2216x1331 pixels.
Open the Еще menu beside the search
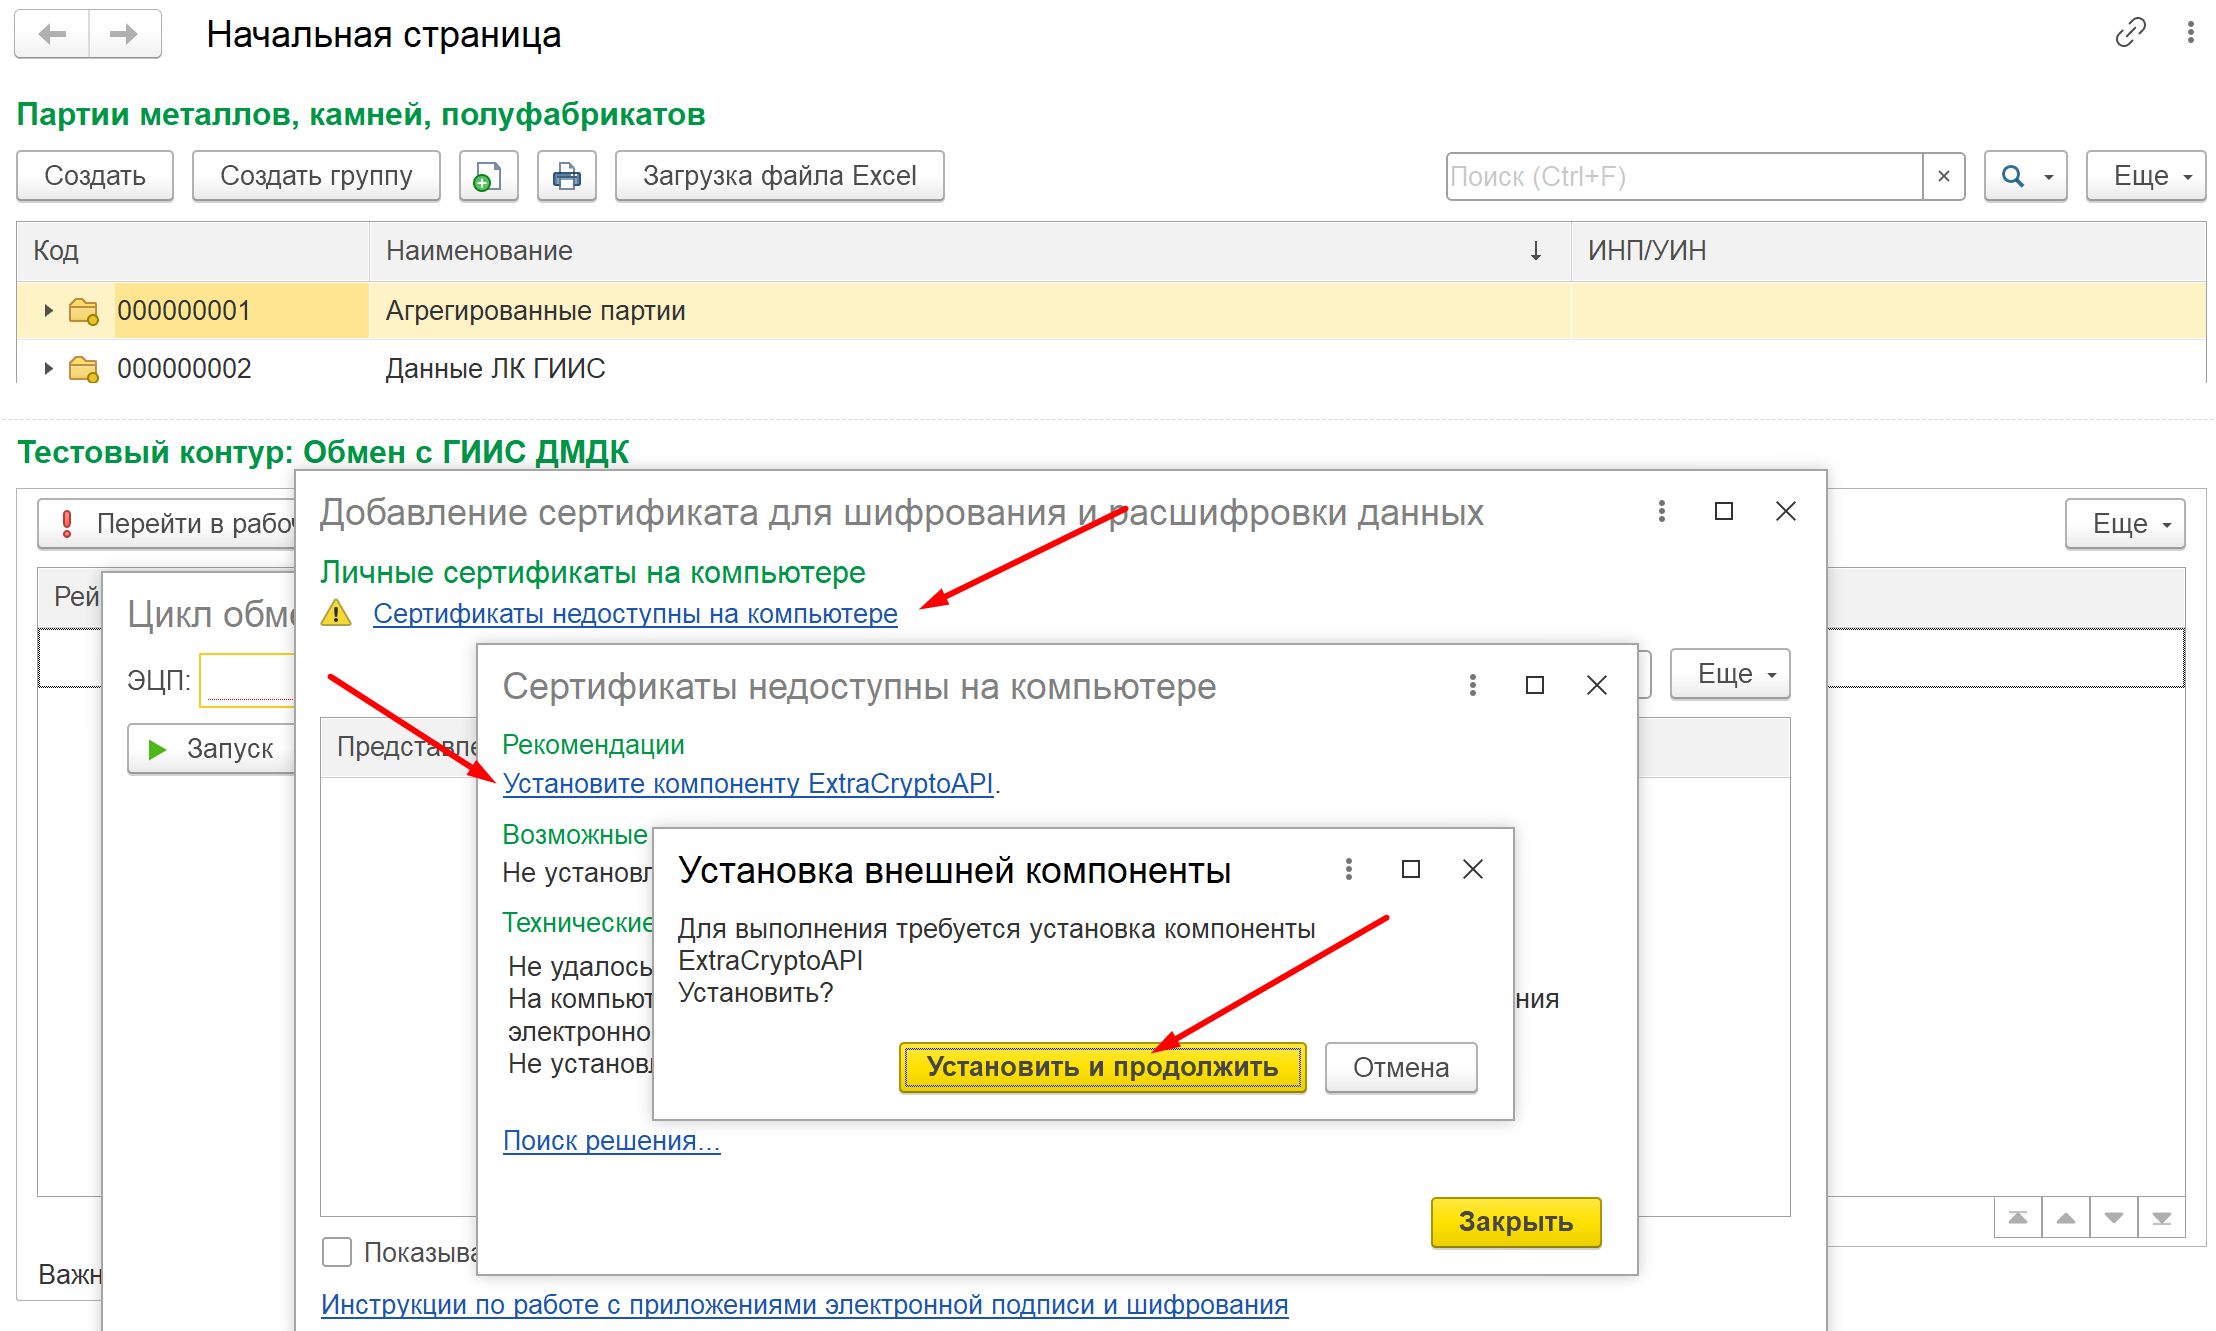tap(2145, 176)
